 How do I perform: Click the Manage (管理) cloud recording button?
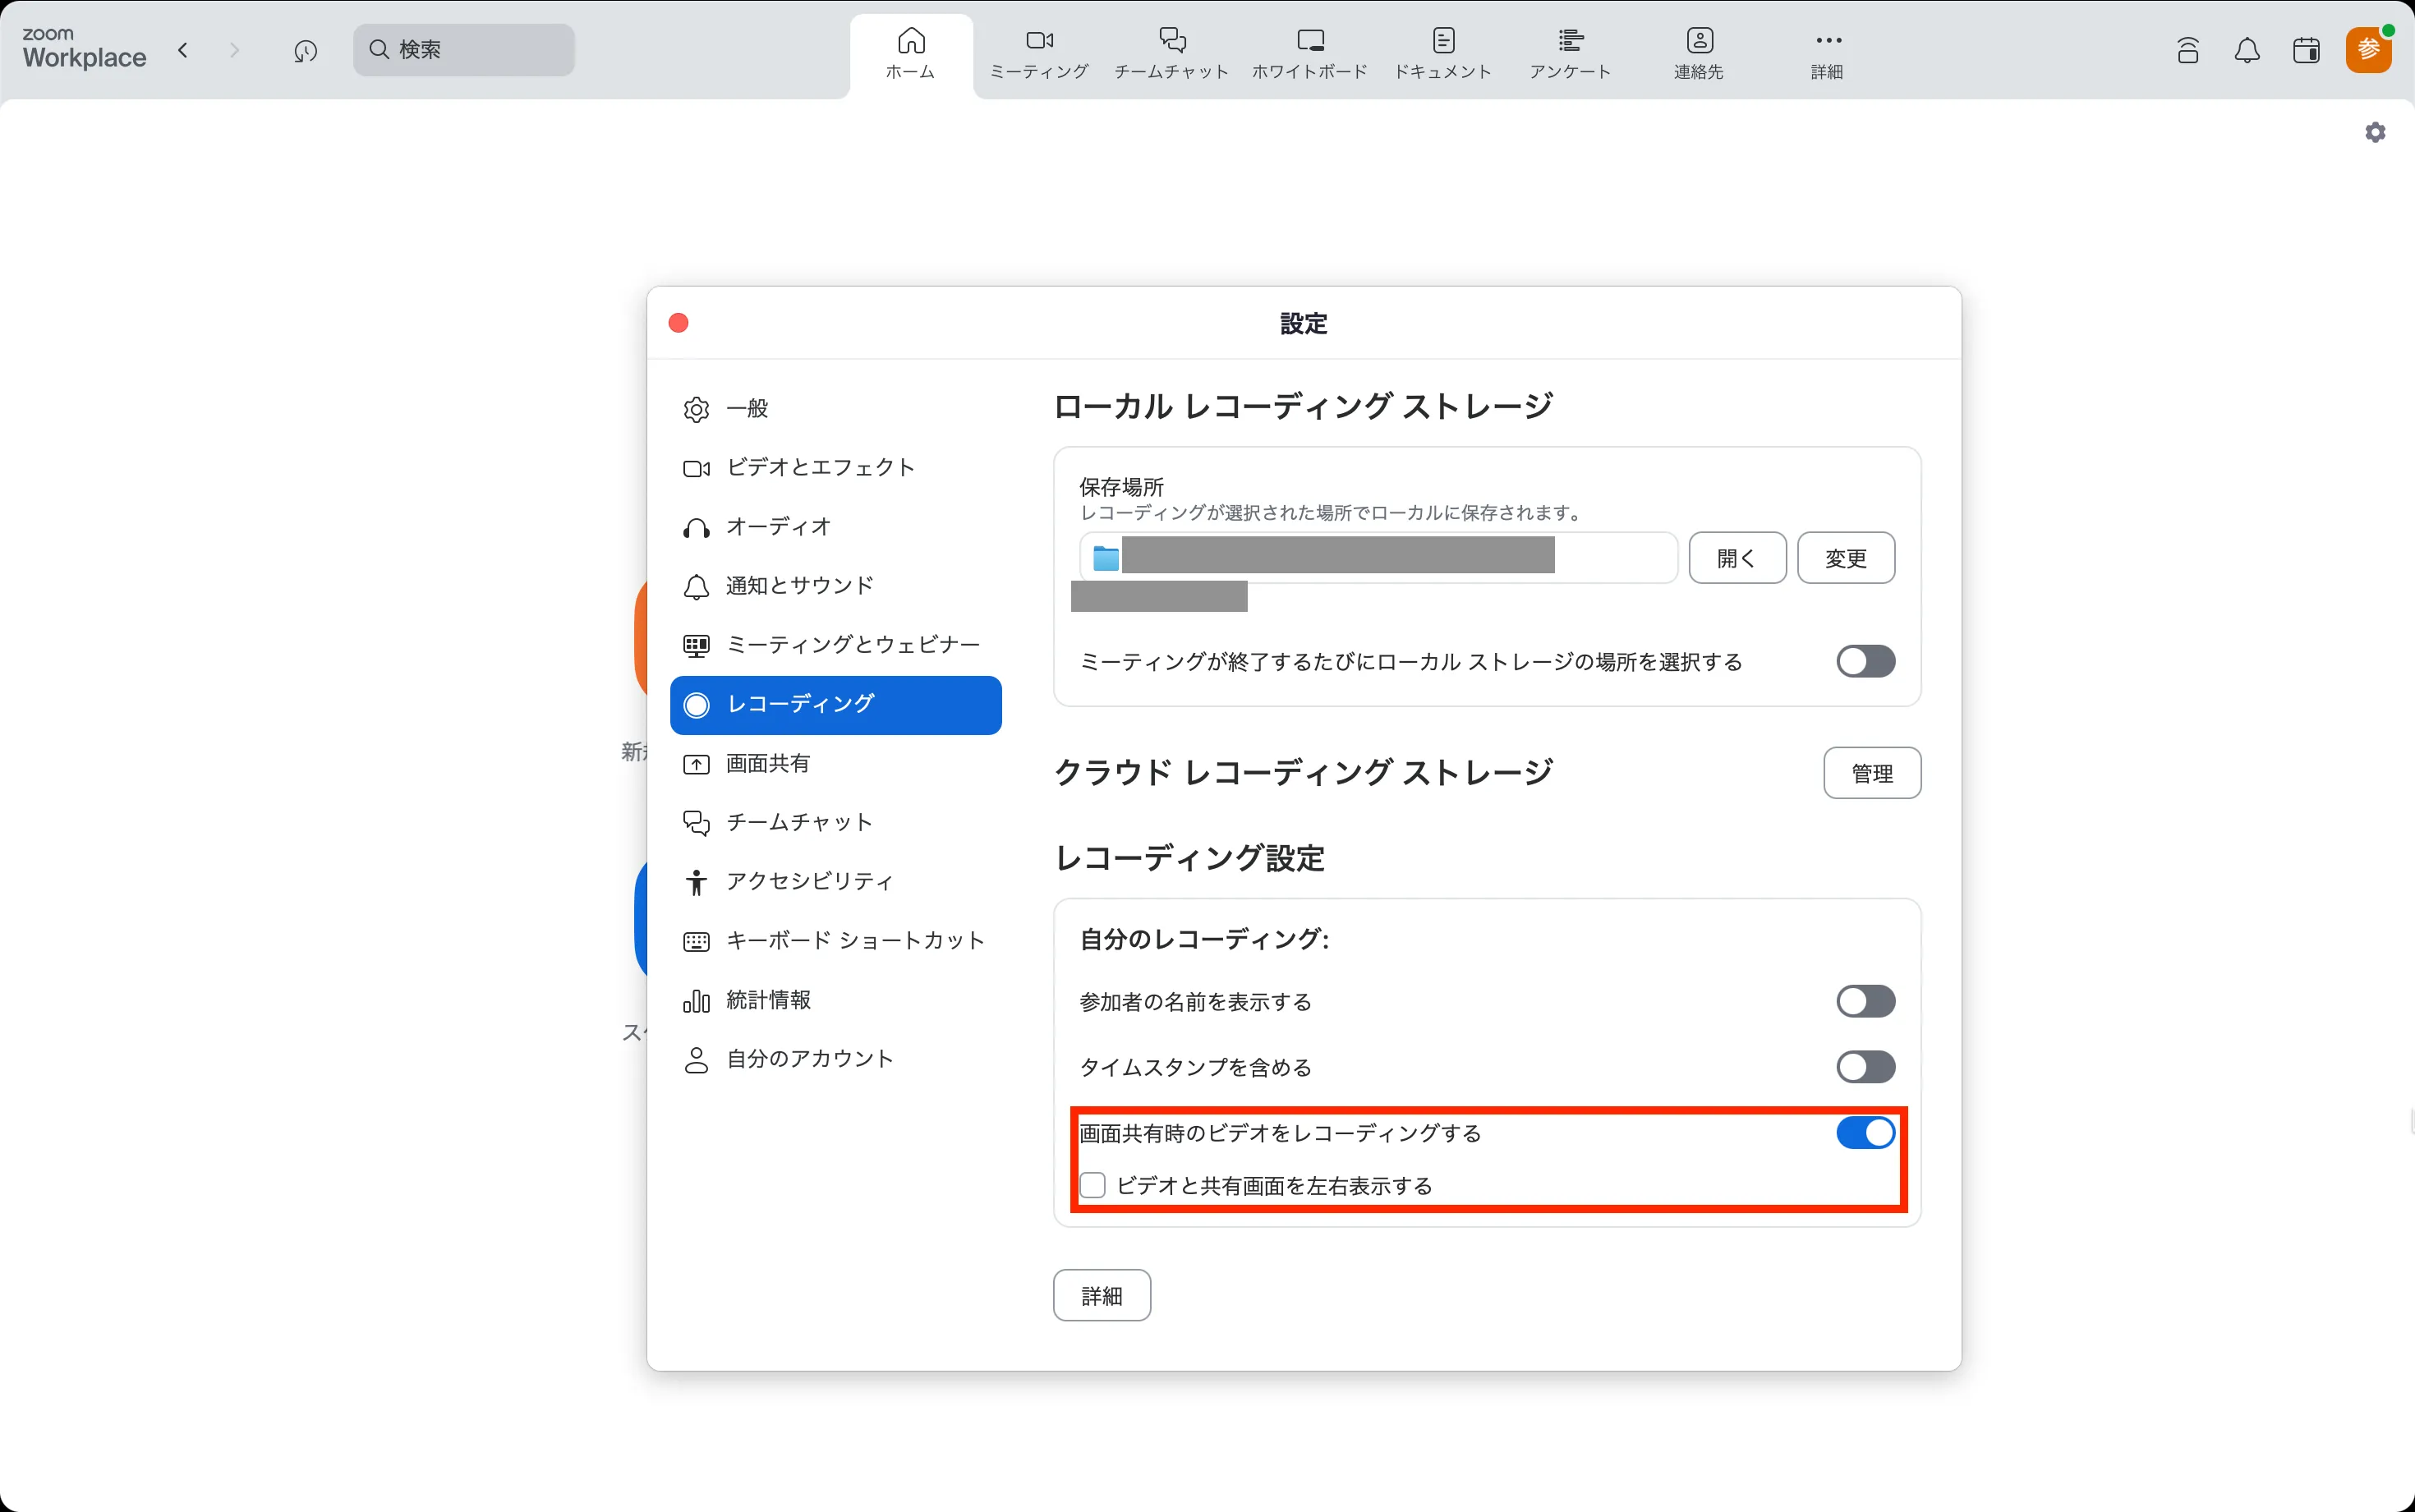1871,773
